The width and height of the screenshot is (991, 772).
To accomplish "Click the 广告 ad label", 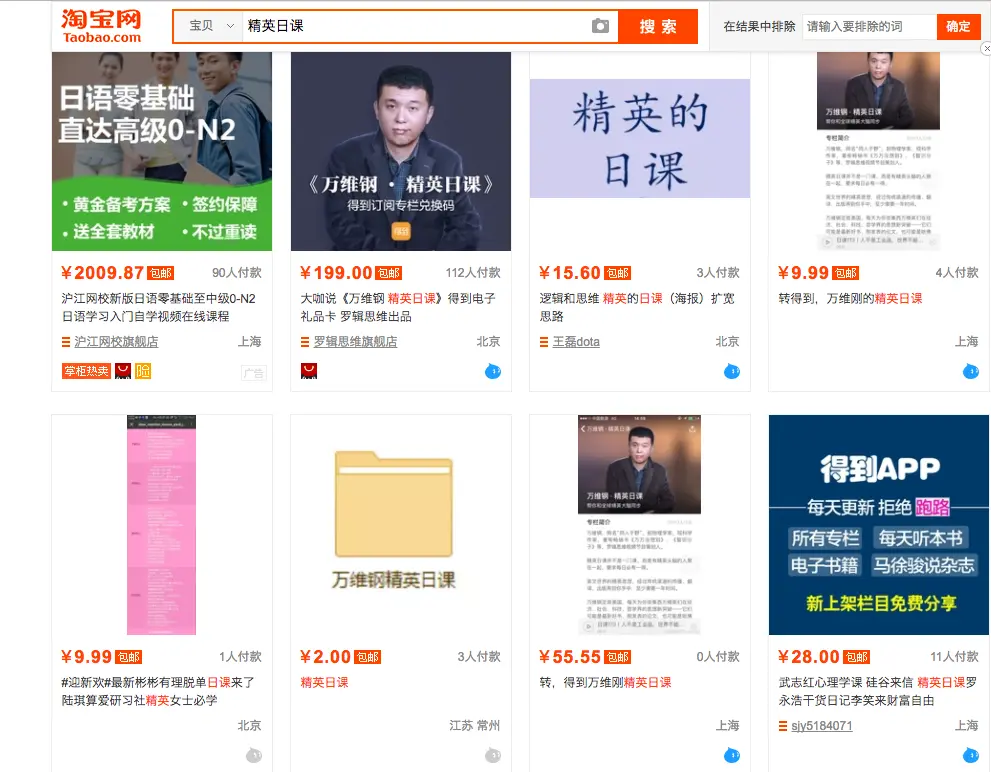I will coord(253,373).
